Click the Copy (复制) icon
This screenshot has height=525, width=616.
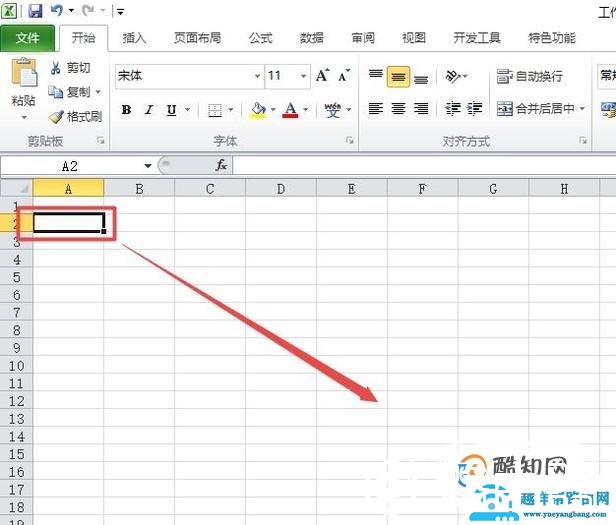55,92
